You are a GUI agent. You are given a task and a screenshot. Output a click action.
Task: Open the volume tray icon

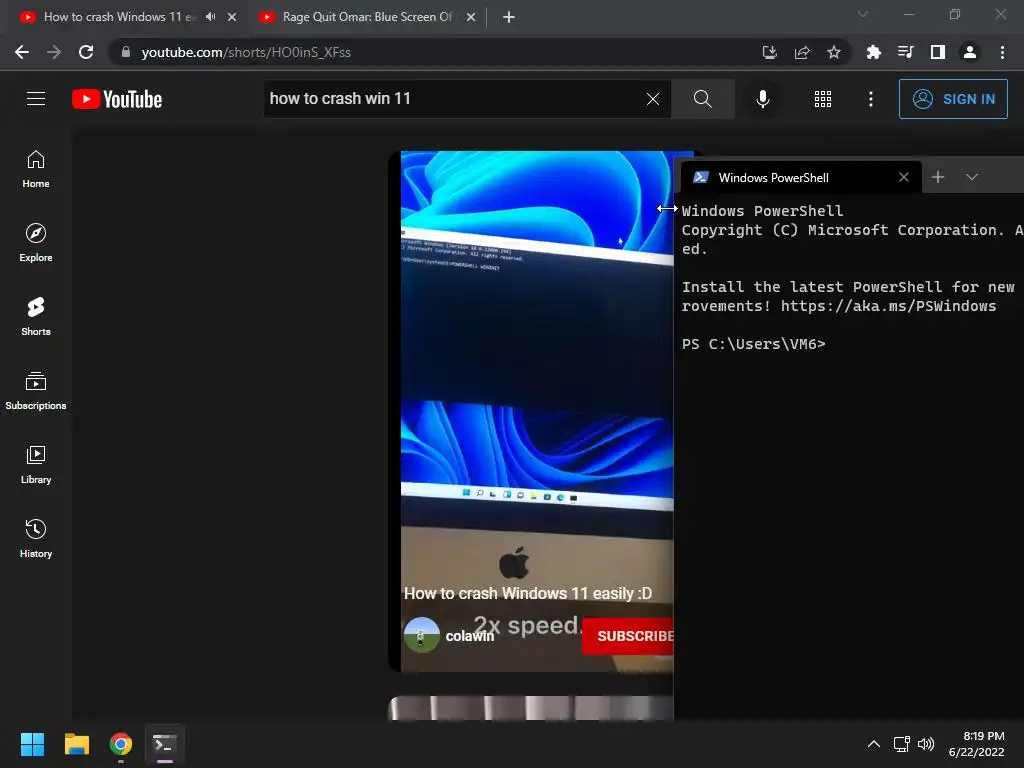926,744
